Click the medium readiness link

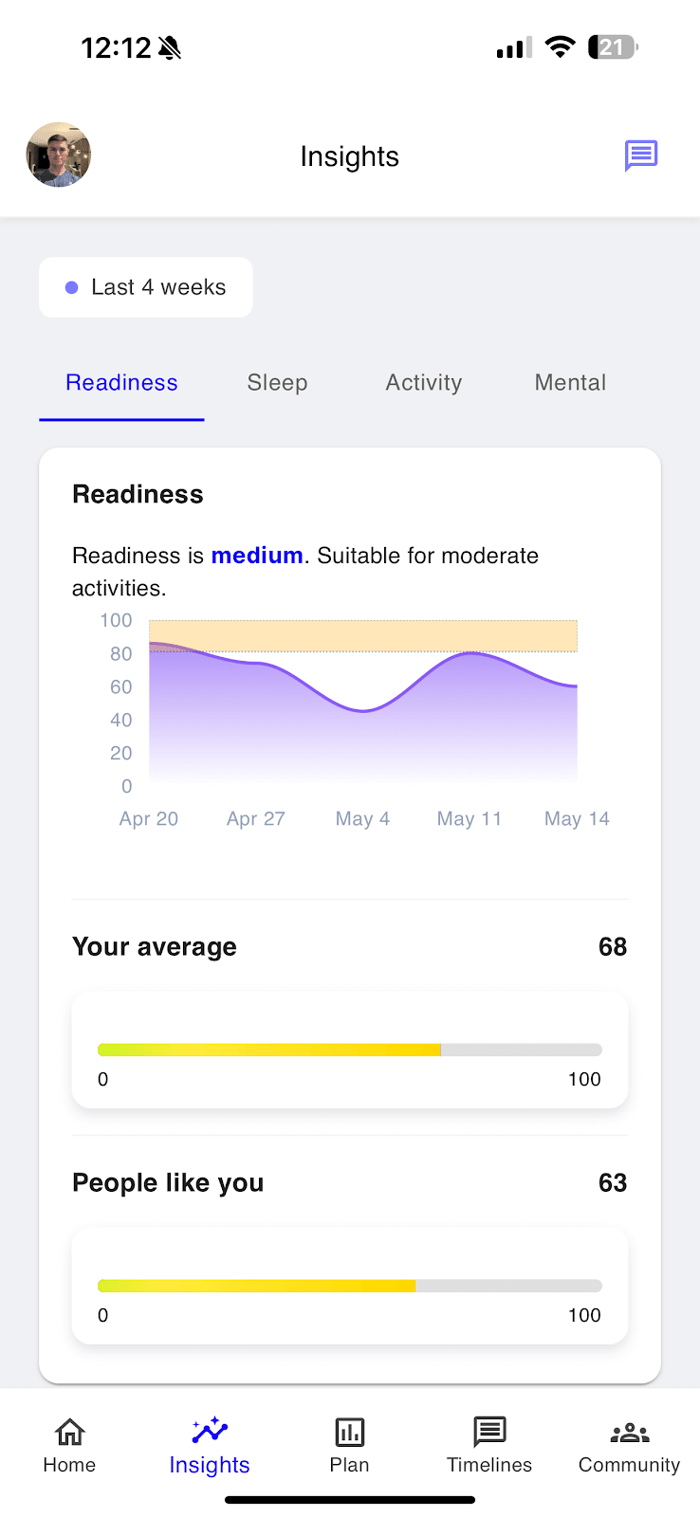tap(257, 555)
